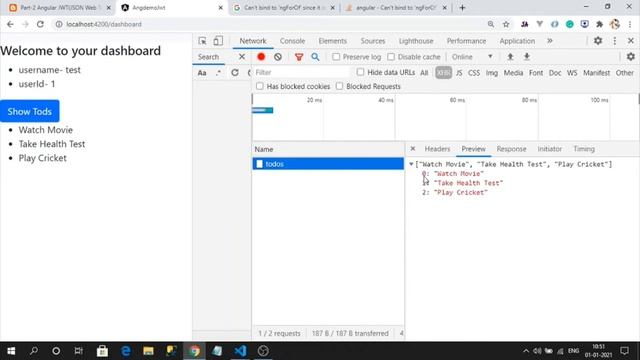
Task: View request Response tab
Action: [511, 149]
